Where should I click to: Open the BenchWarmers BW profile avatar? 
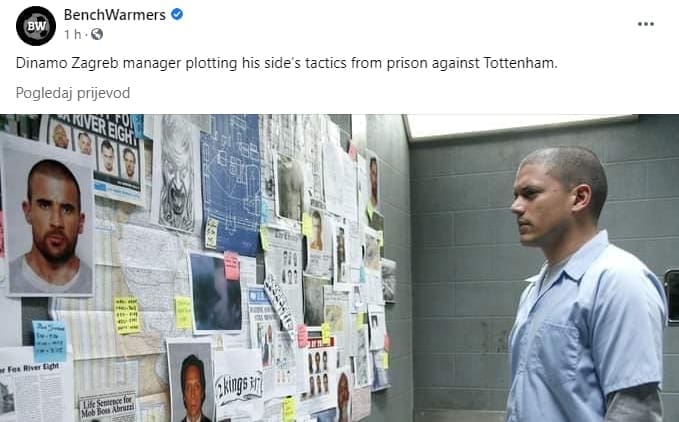tap(36, 26)
